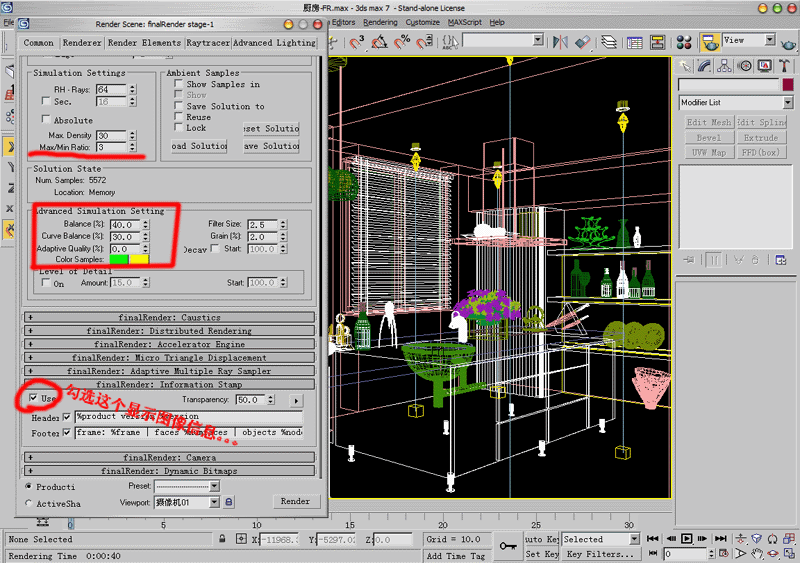The height and width of the screenshot is (563, 800).
Task: Open the Modifier List dropdown
Action: click(x=736, y=102)
